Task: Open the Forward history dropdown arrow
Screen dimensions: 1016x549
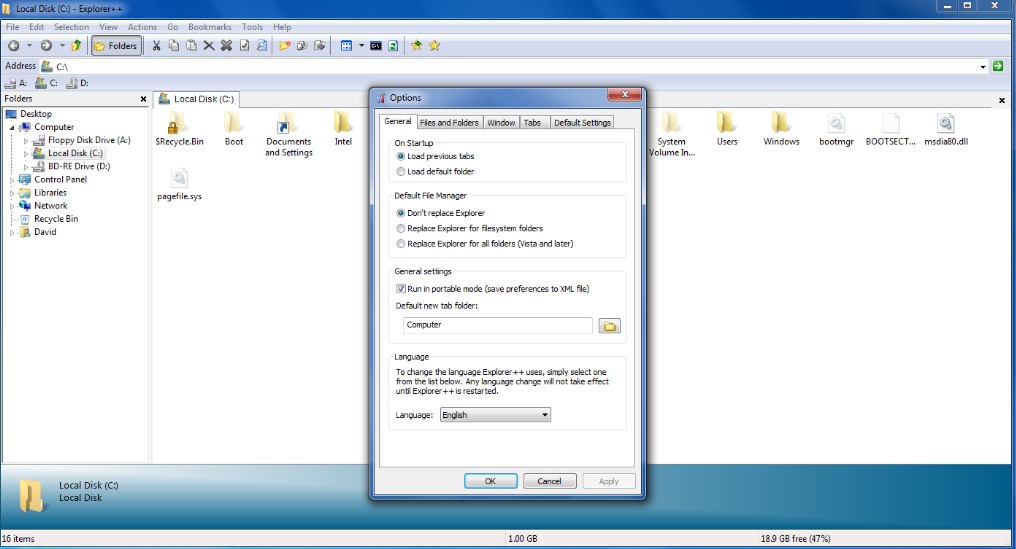Action: pyautogui.click(x=62, y=45)
